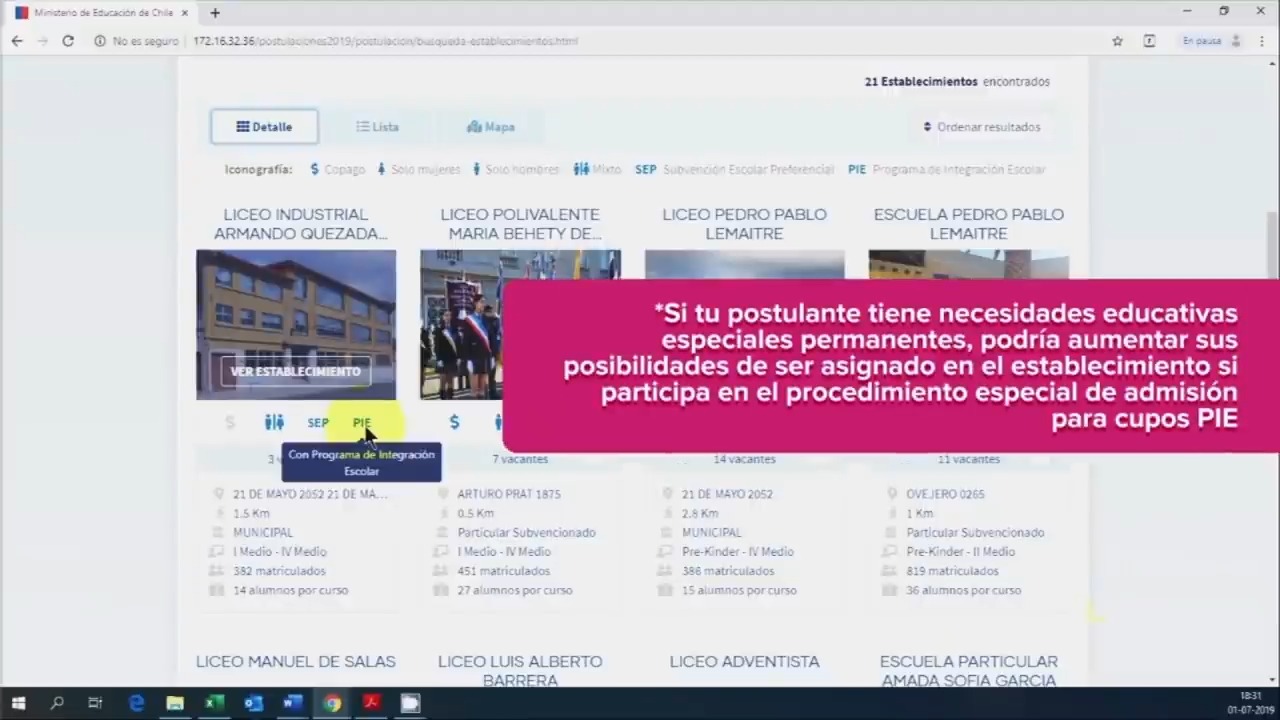
Task: Click the Copago dollar icon in the Iconografía legend
Action: point(314,170)
